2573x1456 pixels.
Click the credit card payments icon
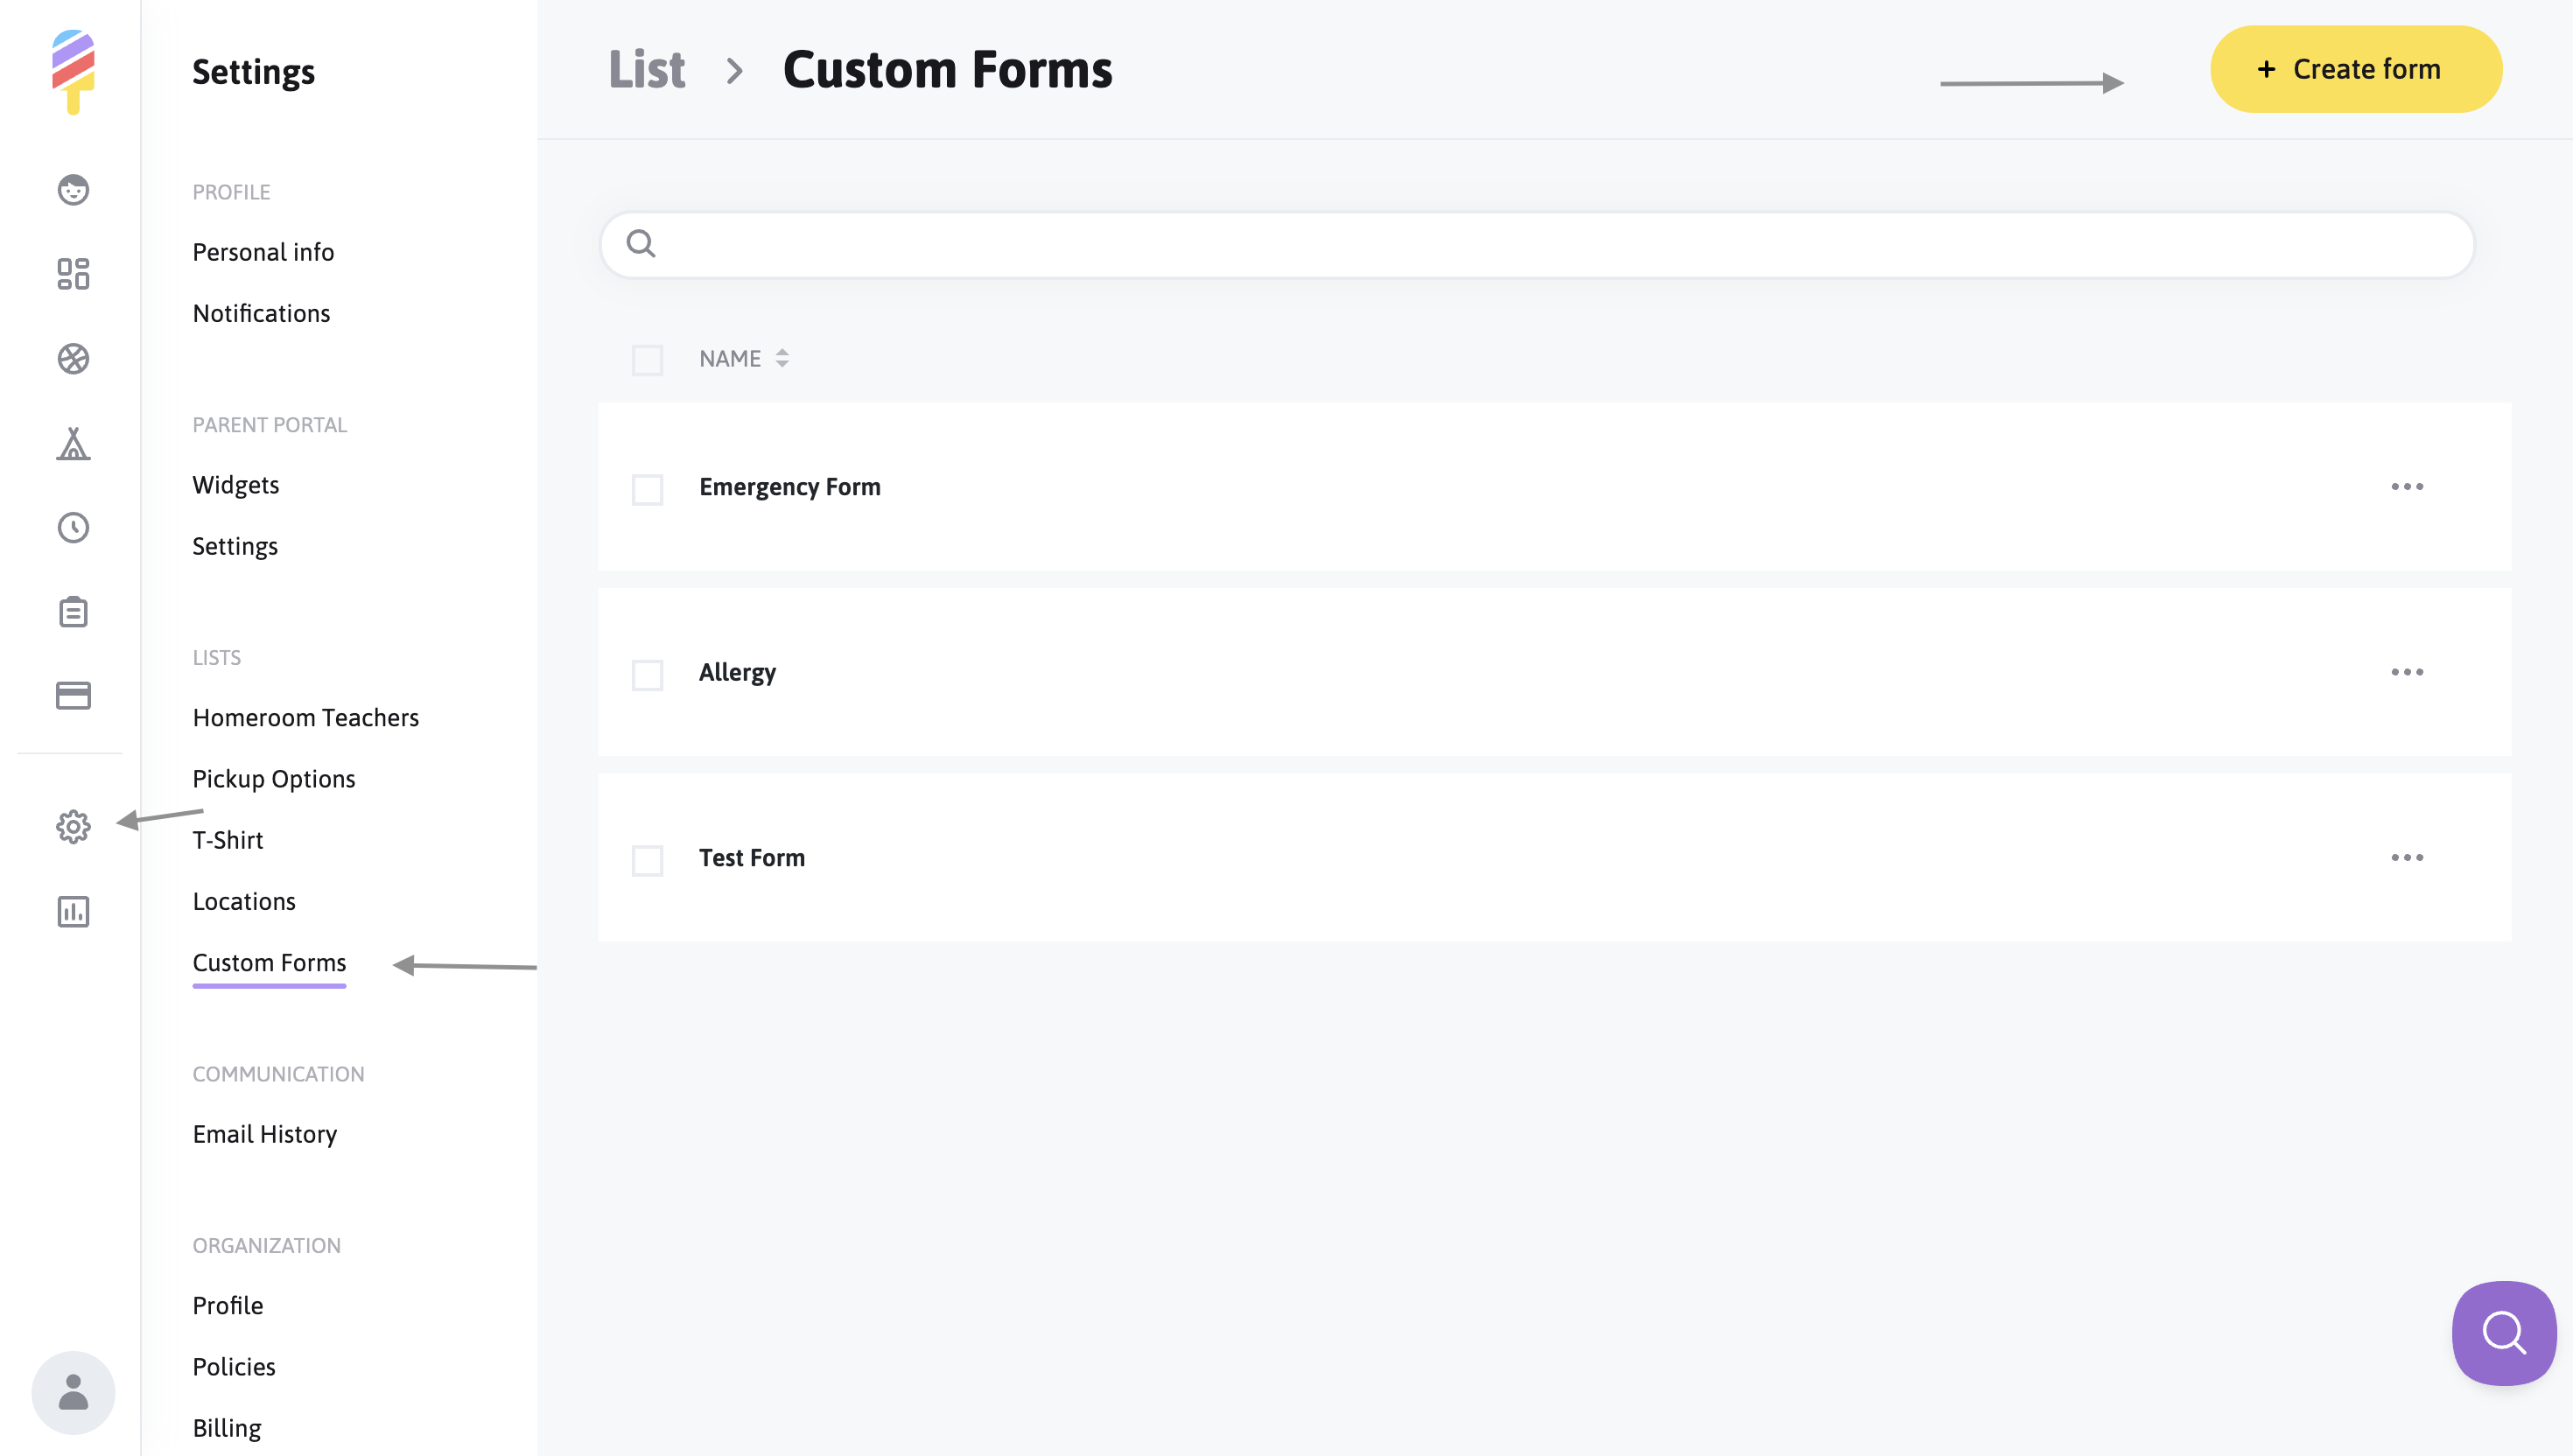pyautogui.click(x=73, y=696)
